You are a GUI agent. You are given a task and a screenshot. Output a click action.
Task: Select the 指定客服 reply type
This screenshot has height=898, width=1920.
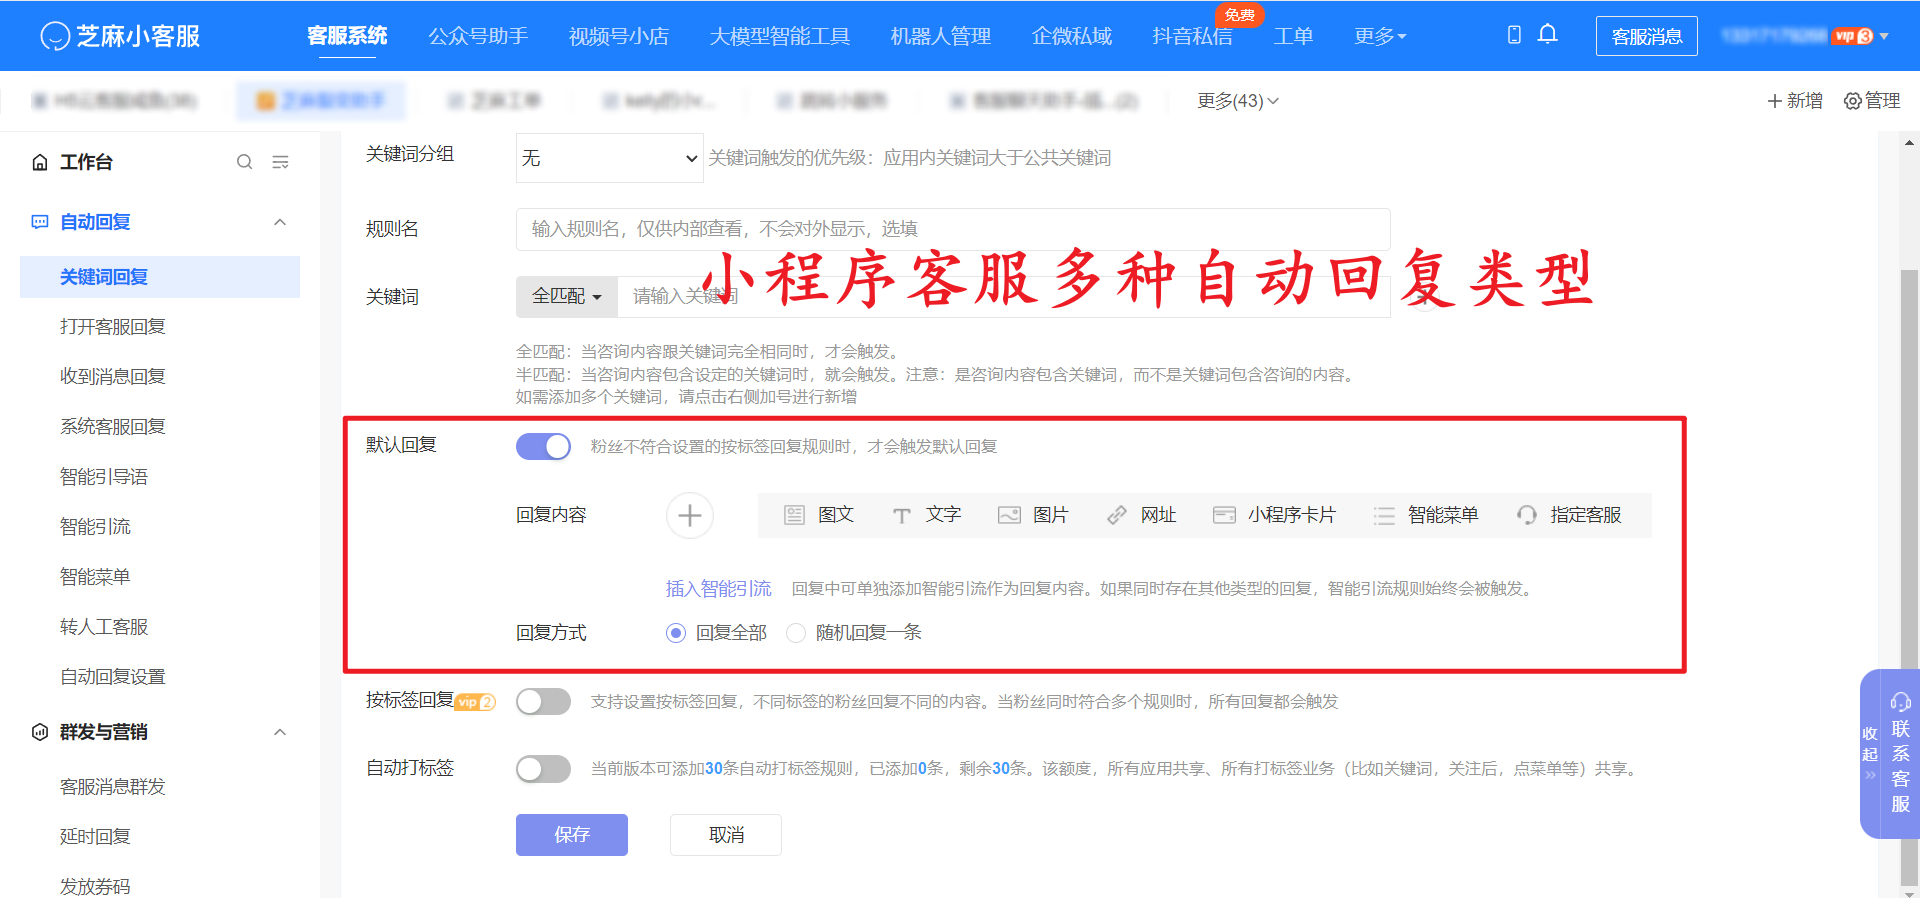click(1569, 515)
